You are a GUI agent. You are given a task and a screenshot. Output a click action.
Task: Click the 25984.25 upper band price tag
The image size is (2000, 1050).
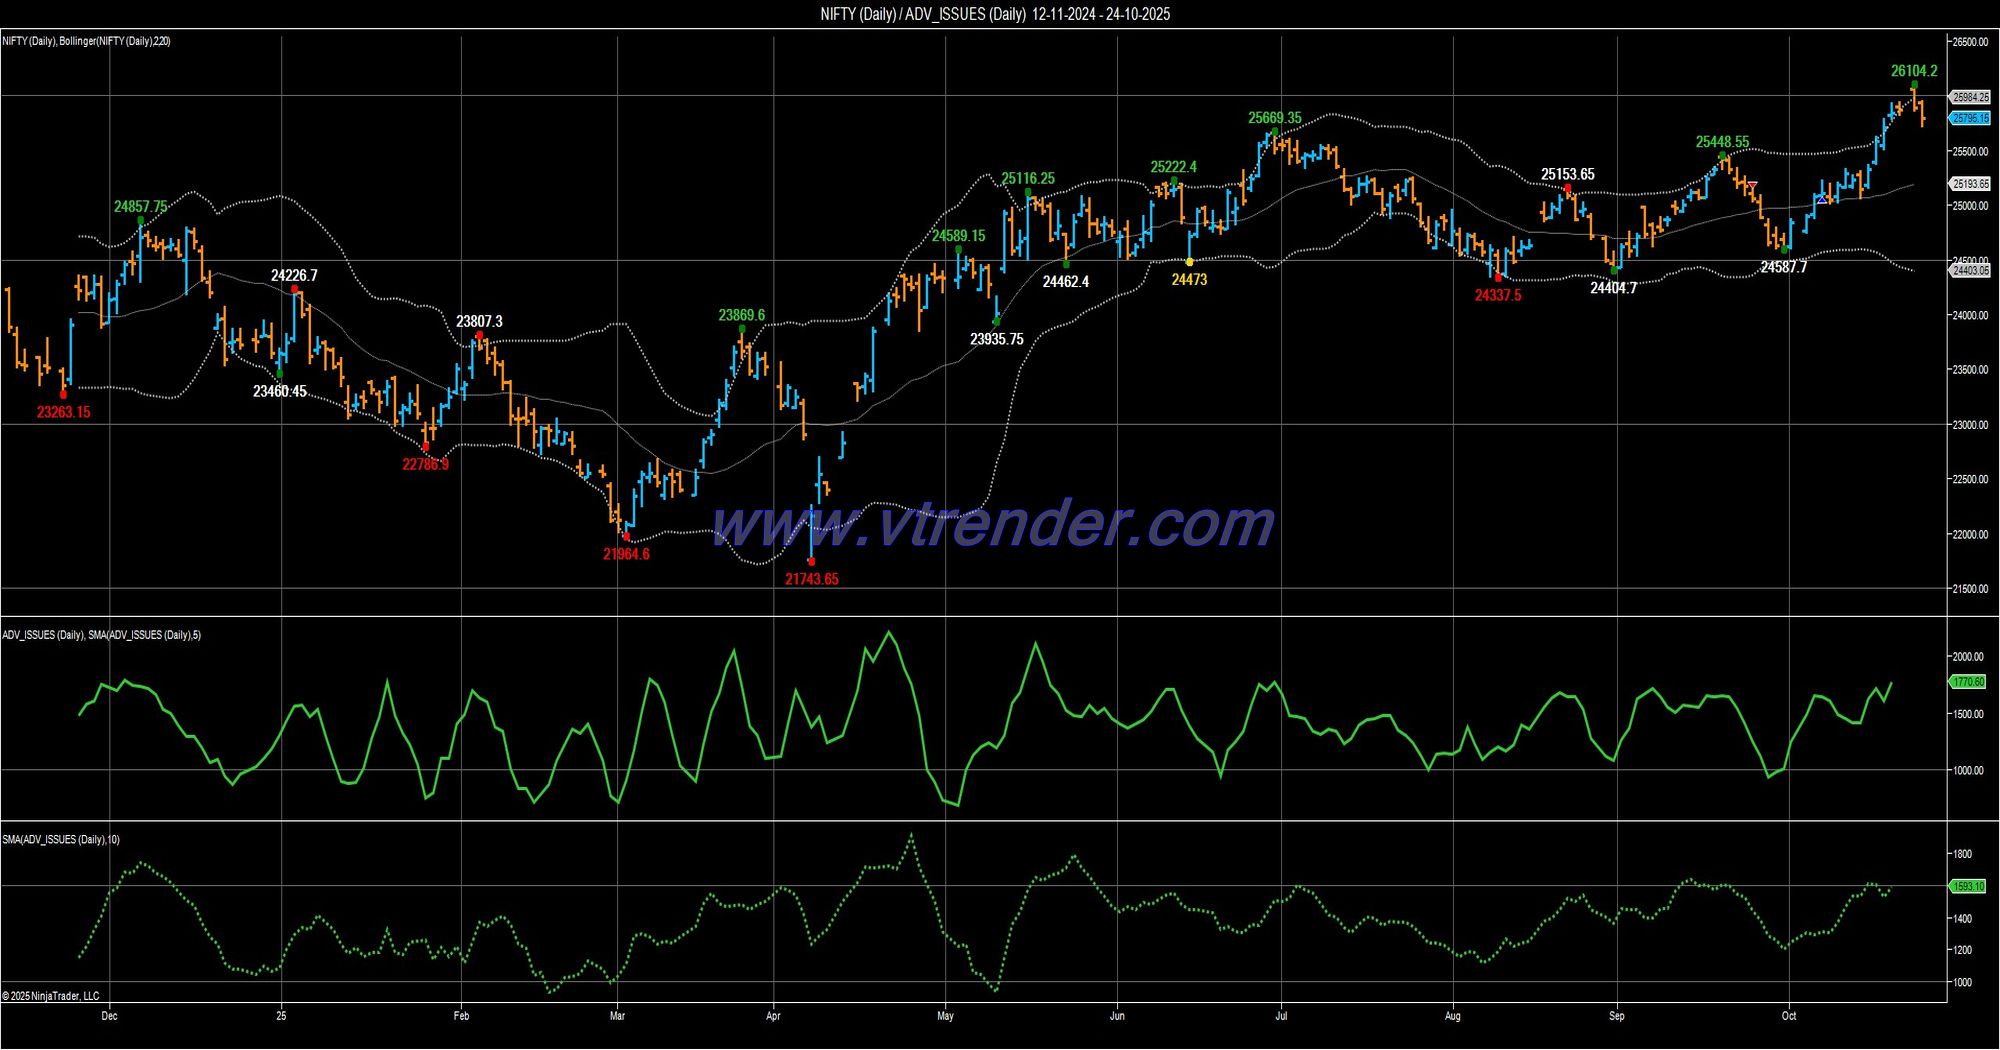tap(1970, 97)
